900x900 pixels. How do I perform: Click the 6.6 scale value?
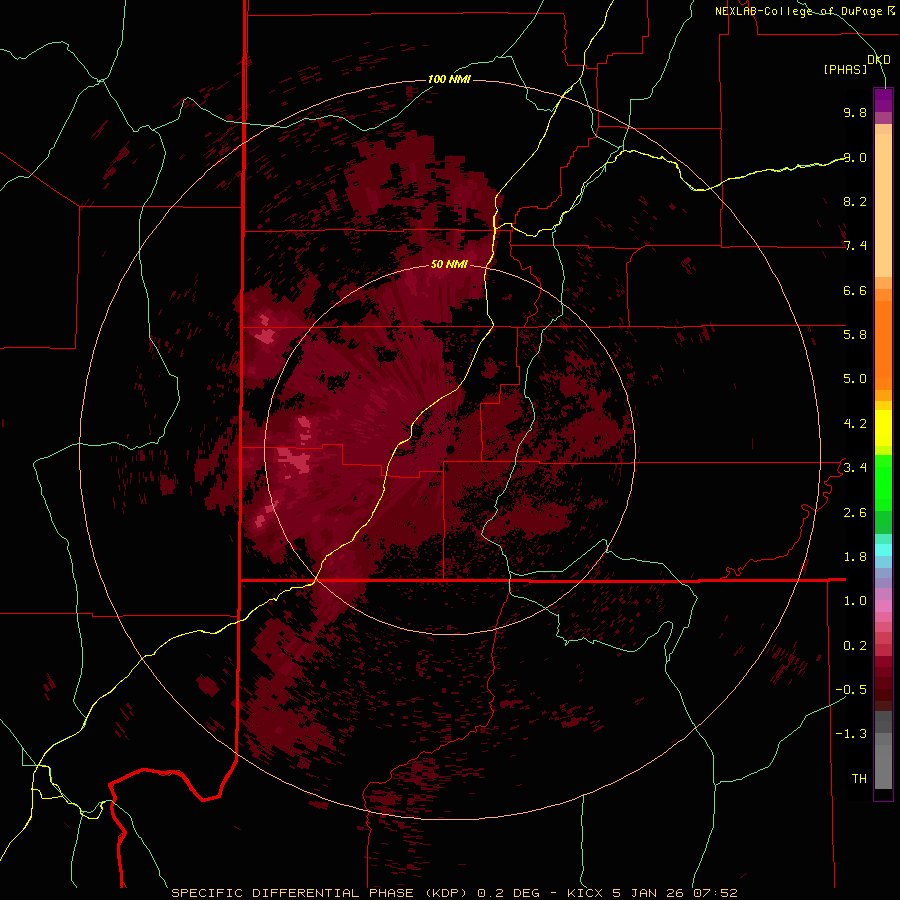tap(855, 290)
